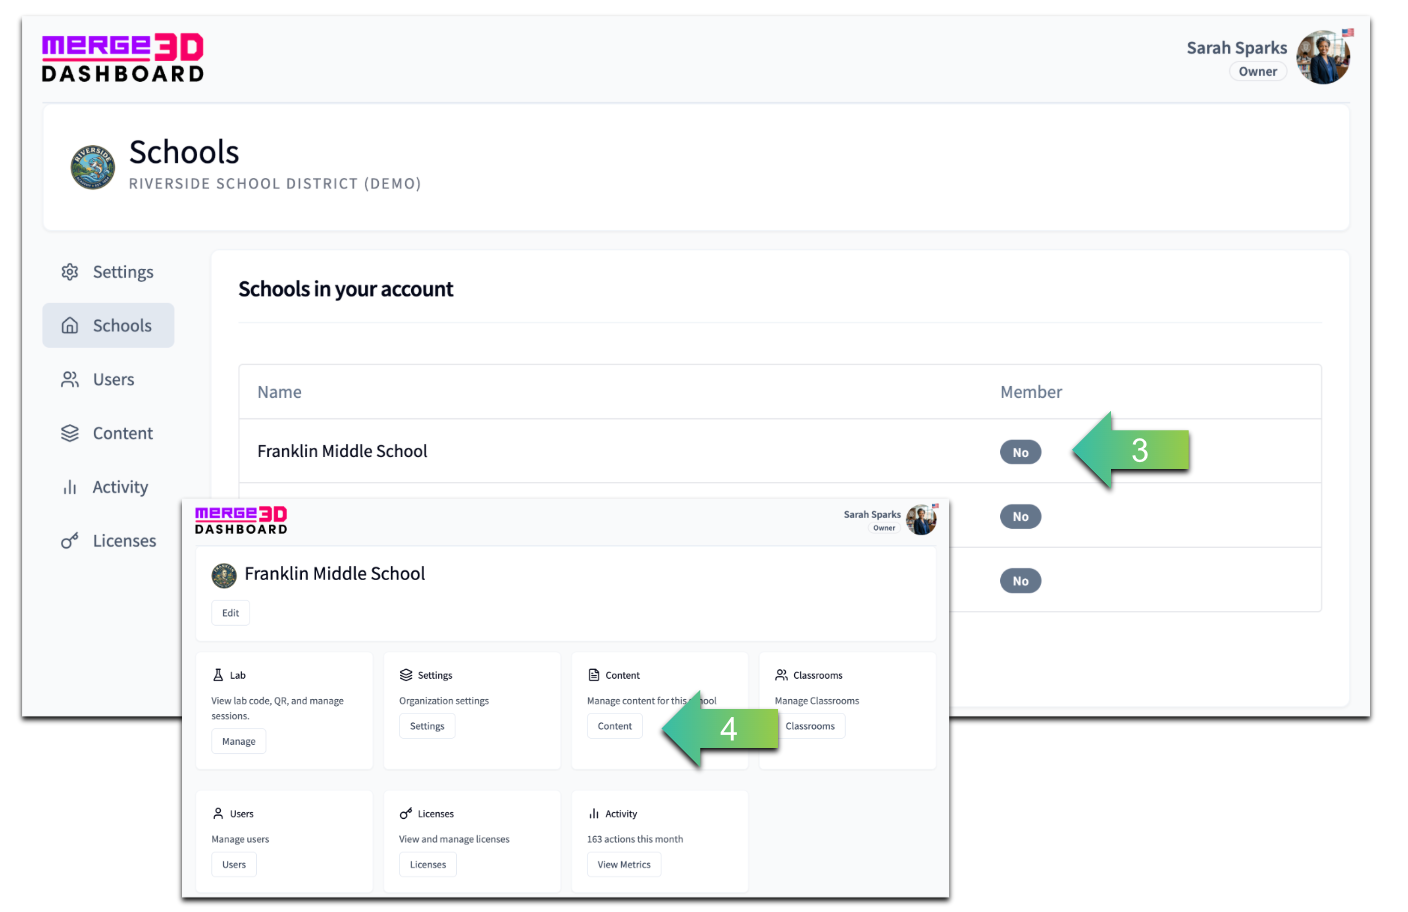This screenshot has width=1408, height=912.
Task: Click the Member column header
Action: [1031, 392]
